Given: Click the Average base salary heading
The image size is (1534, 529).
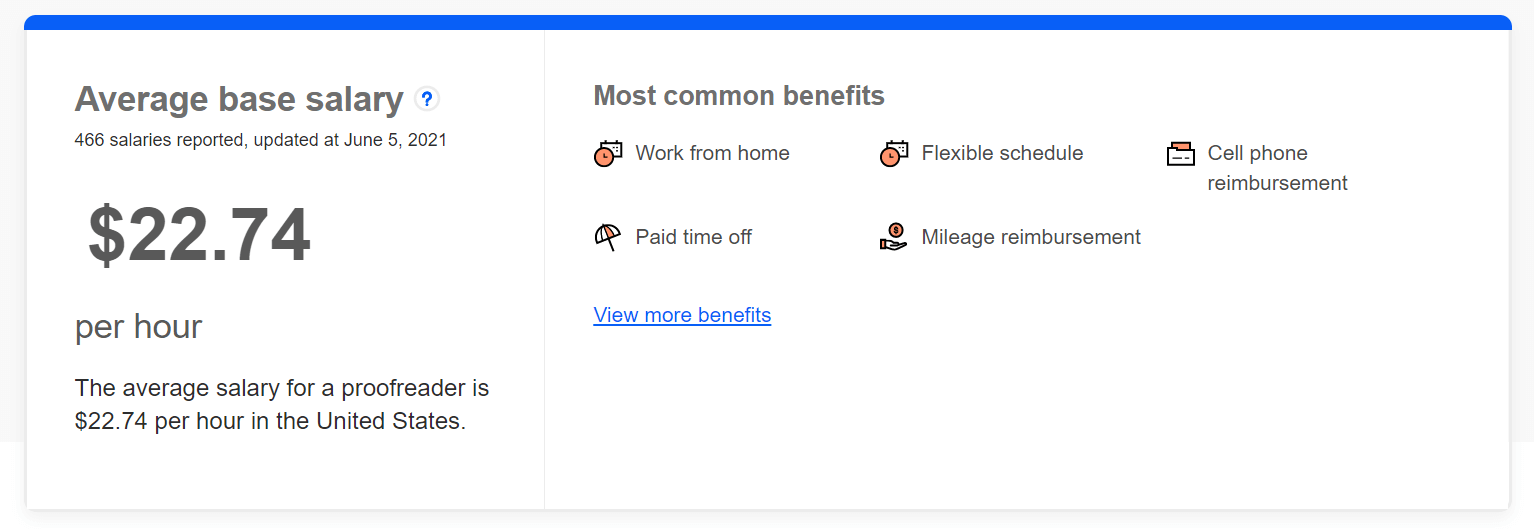Looking at the screenshot, I should tap(239, 99).
